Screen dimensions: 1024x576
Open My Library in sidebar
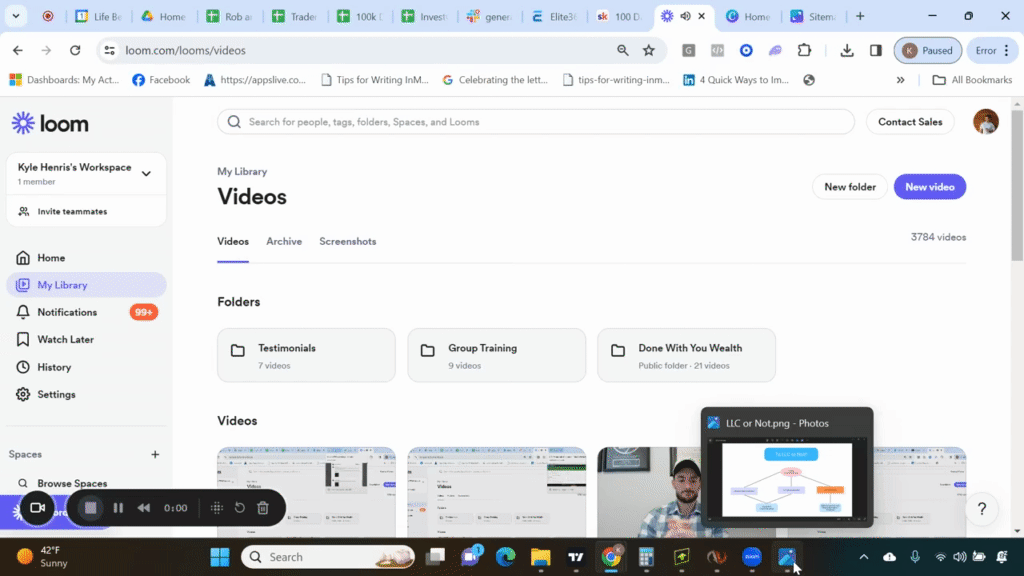[x=86, y=285]
